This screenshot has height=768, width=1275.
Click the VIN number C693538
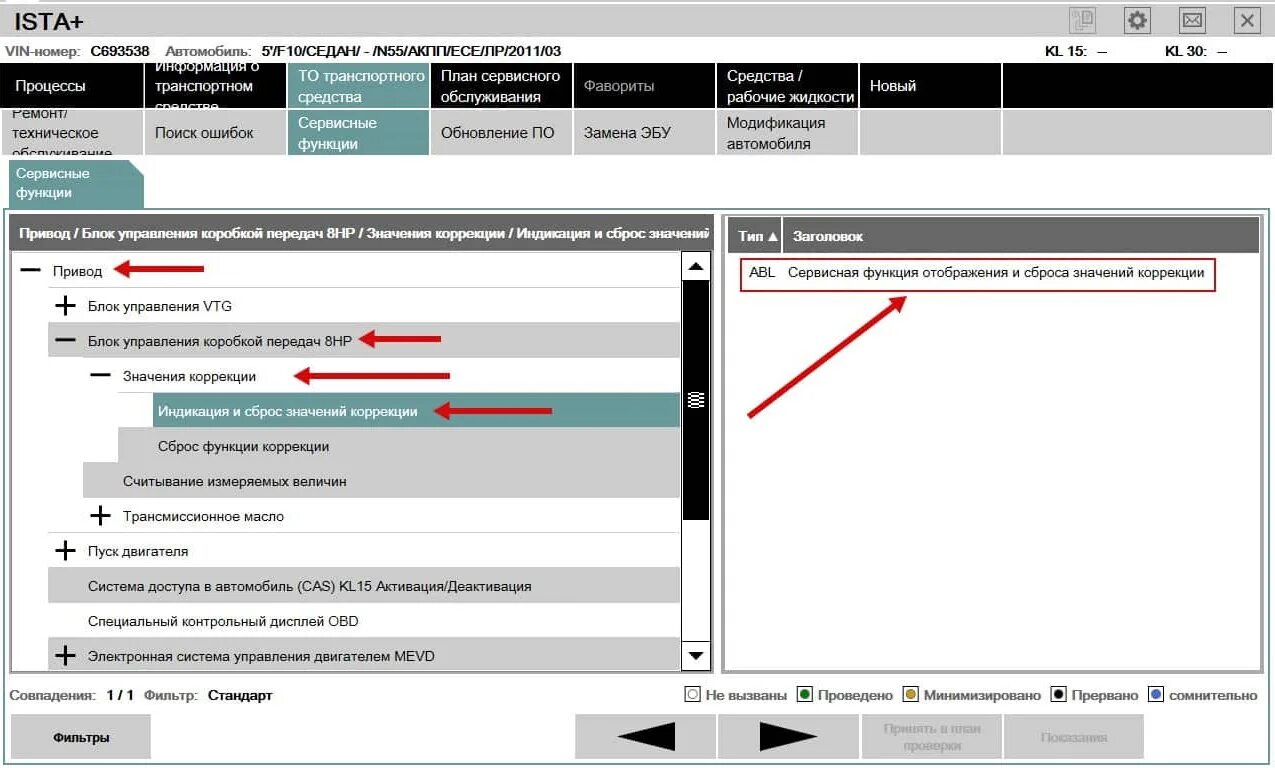(120, 51)
